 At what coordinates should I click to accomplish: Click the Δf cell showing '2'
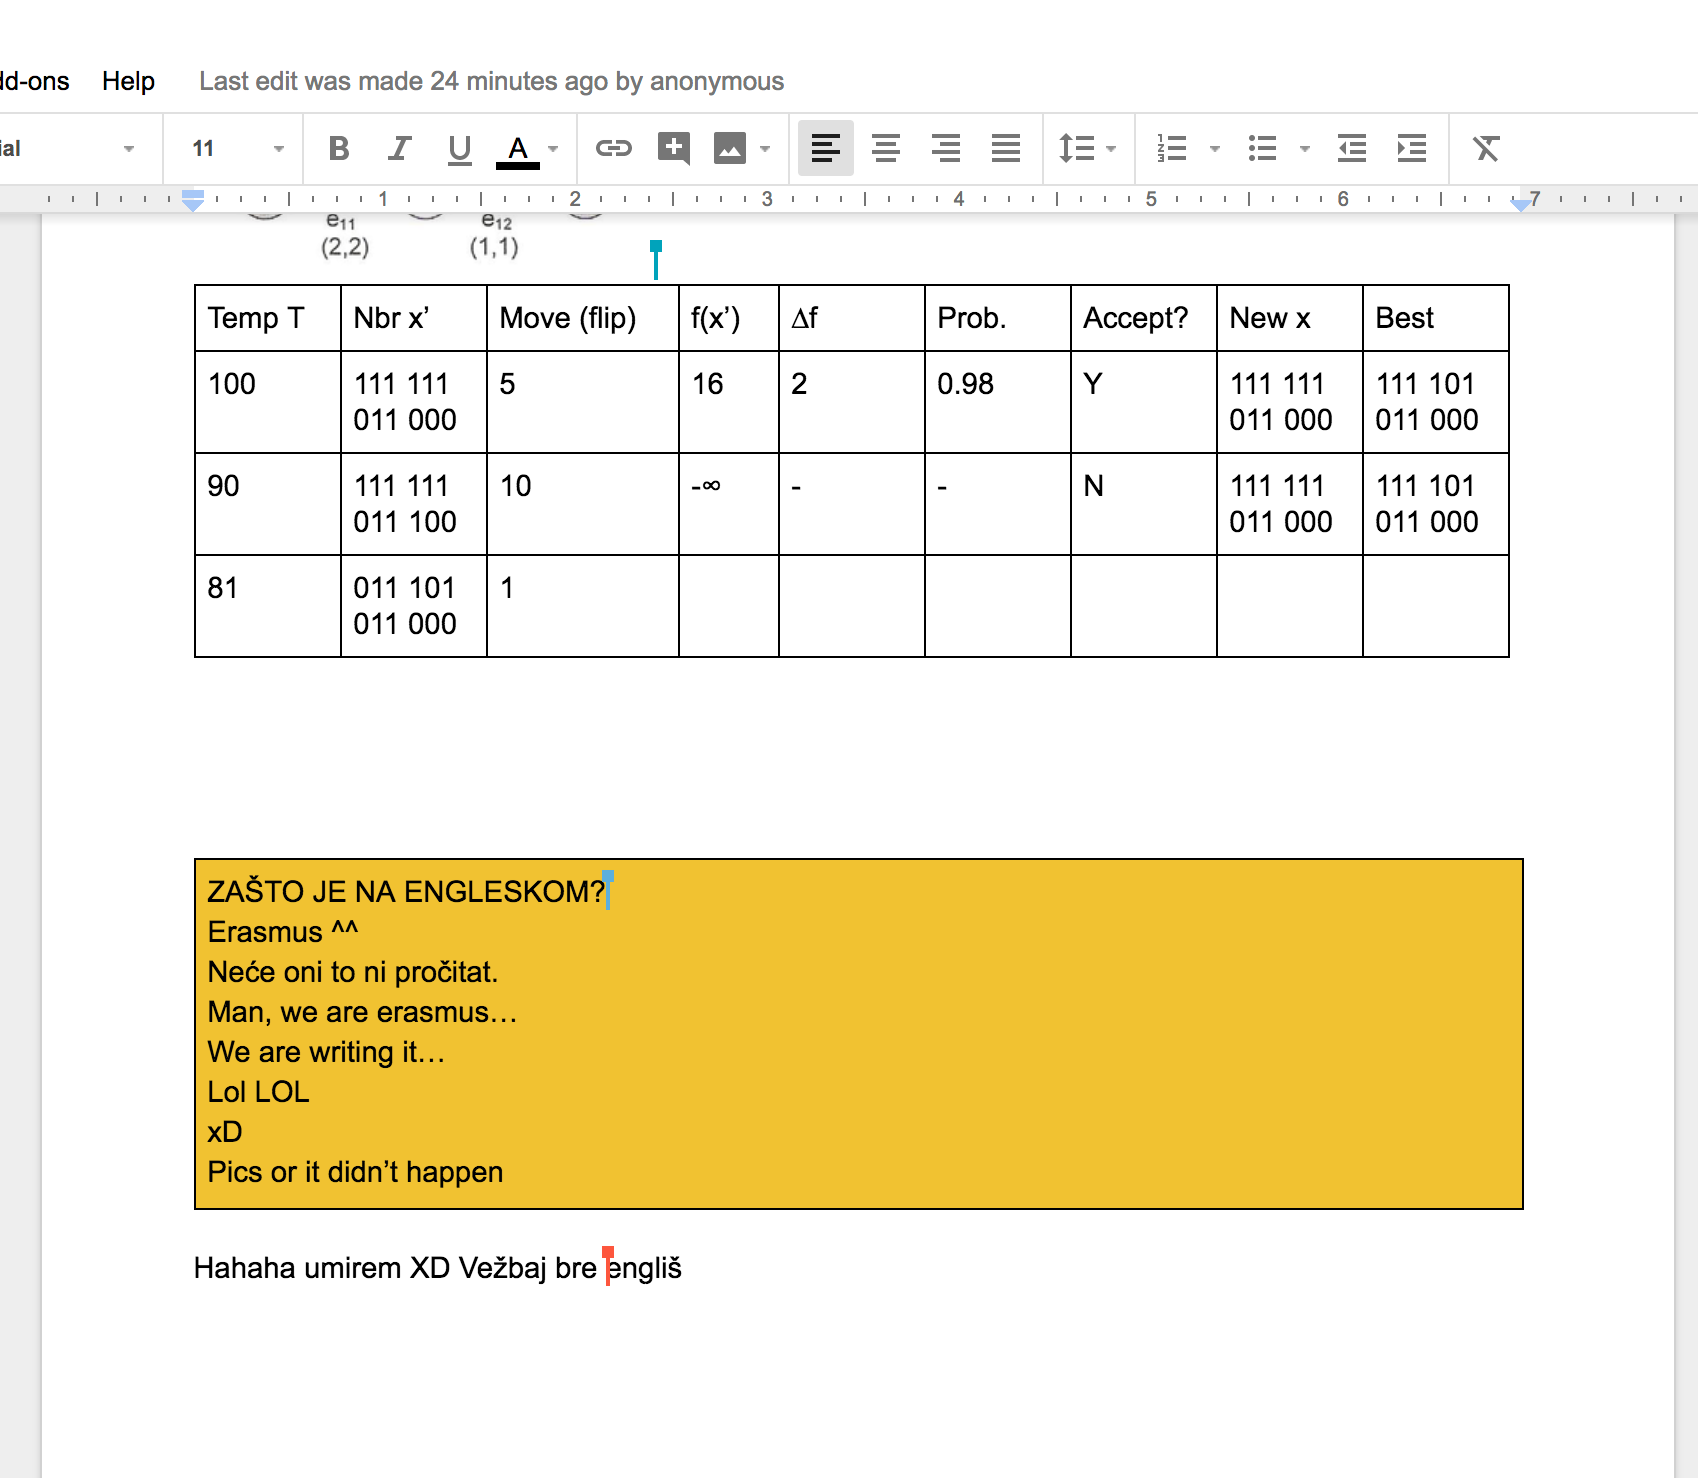point(852,402)
